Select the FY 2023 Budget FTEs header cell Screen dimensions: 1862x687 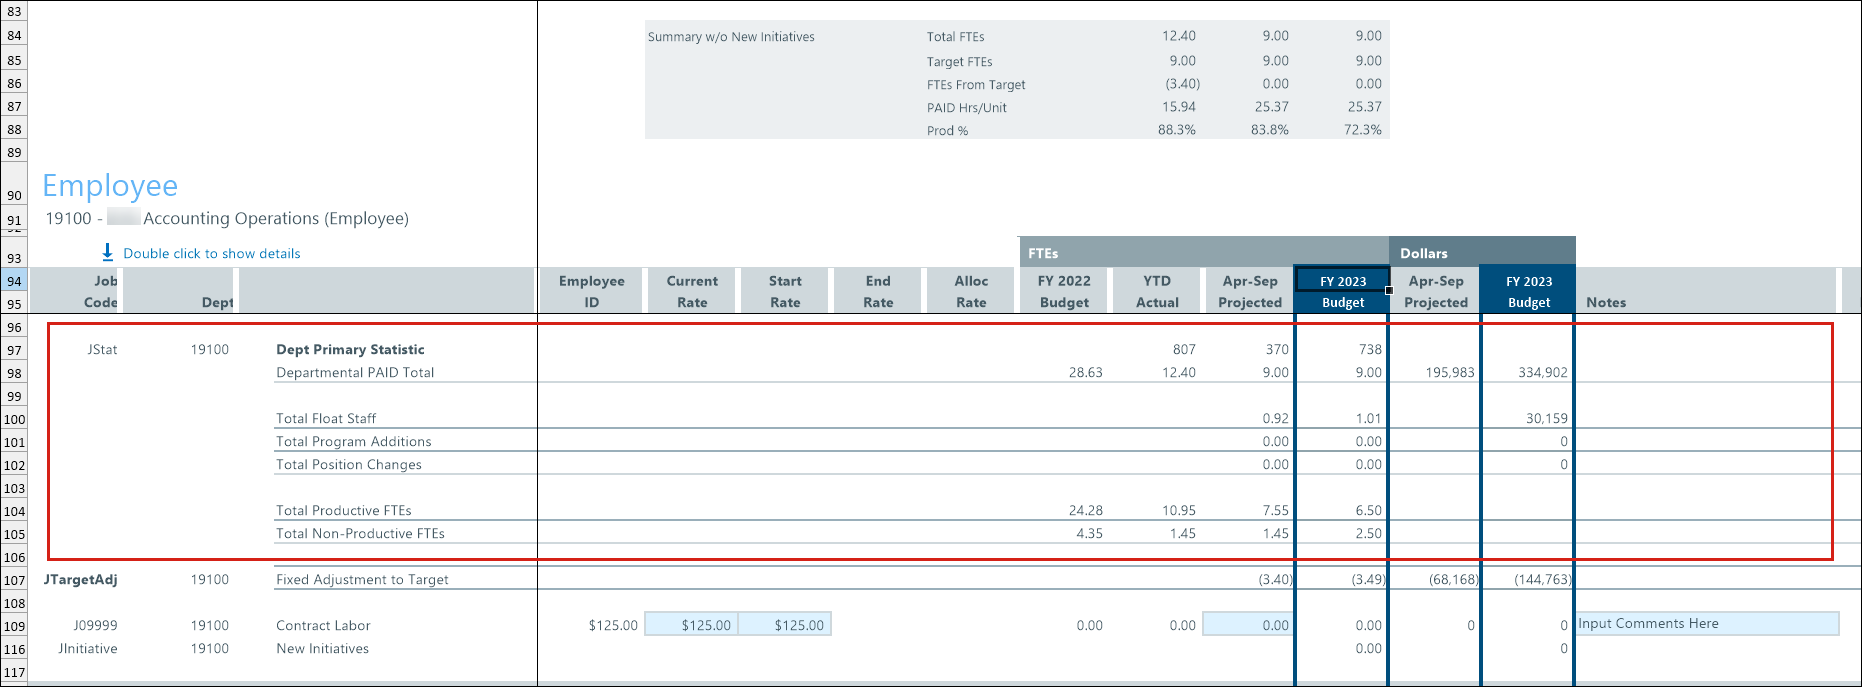[1342, 291]
